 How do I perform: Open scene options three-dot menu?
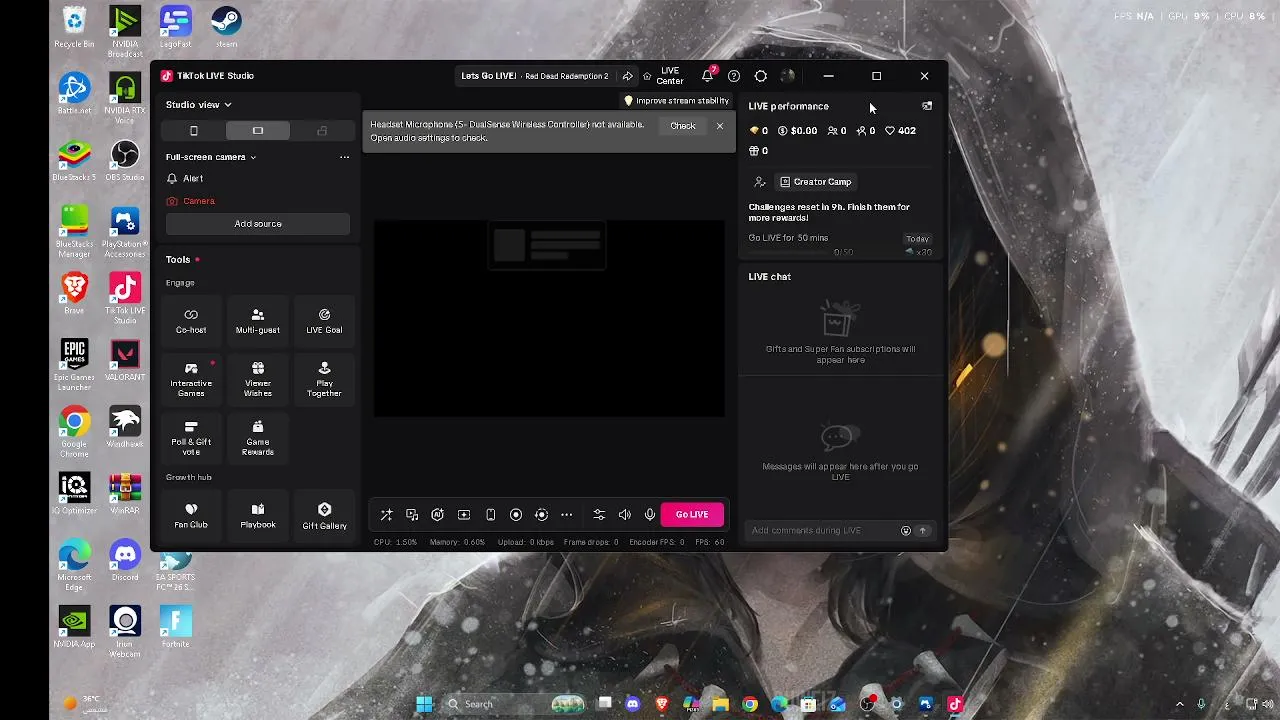[x=344, y=157]
